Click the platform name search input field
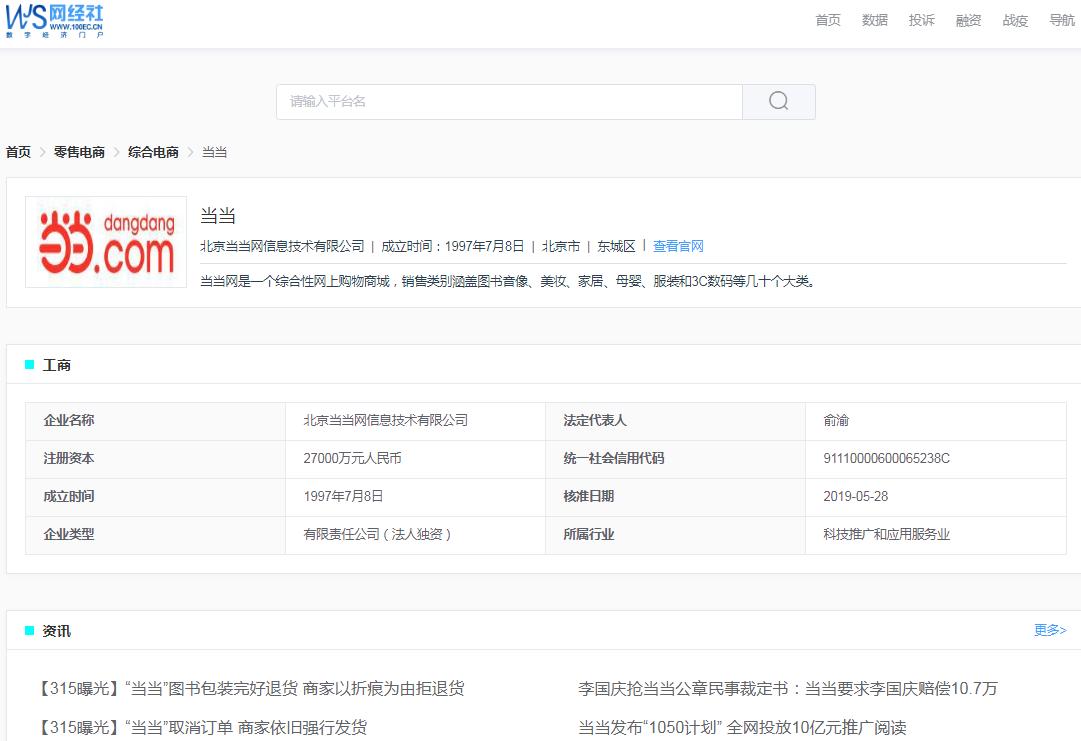Screen dimensions: 1081x741 click(500, 101)
